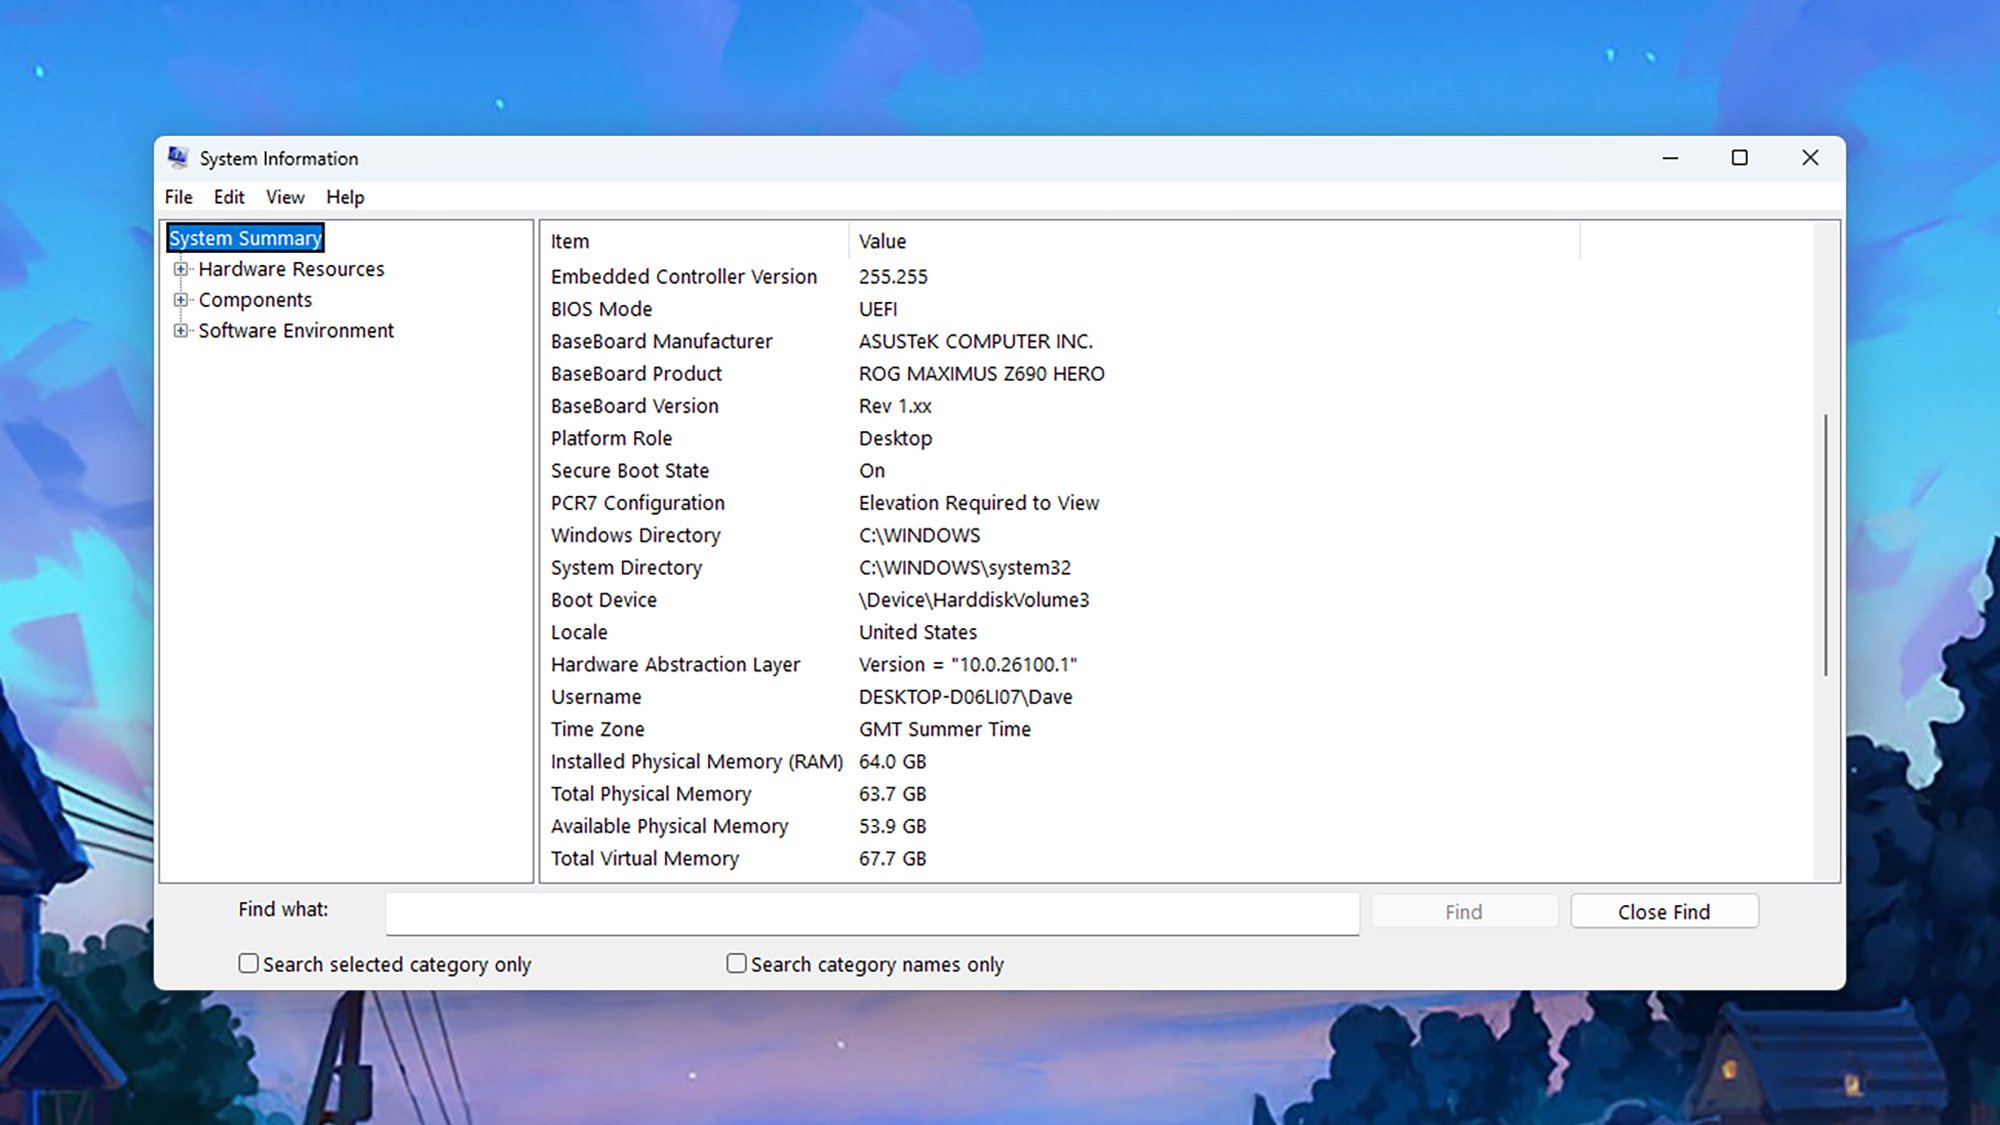This screenshot has height=1125, width=2000.
Task: Click GMT Summer Time value
Action: click(x=945, y=730)
